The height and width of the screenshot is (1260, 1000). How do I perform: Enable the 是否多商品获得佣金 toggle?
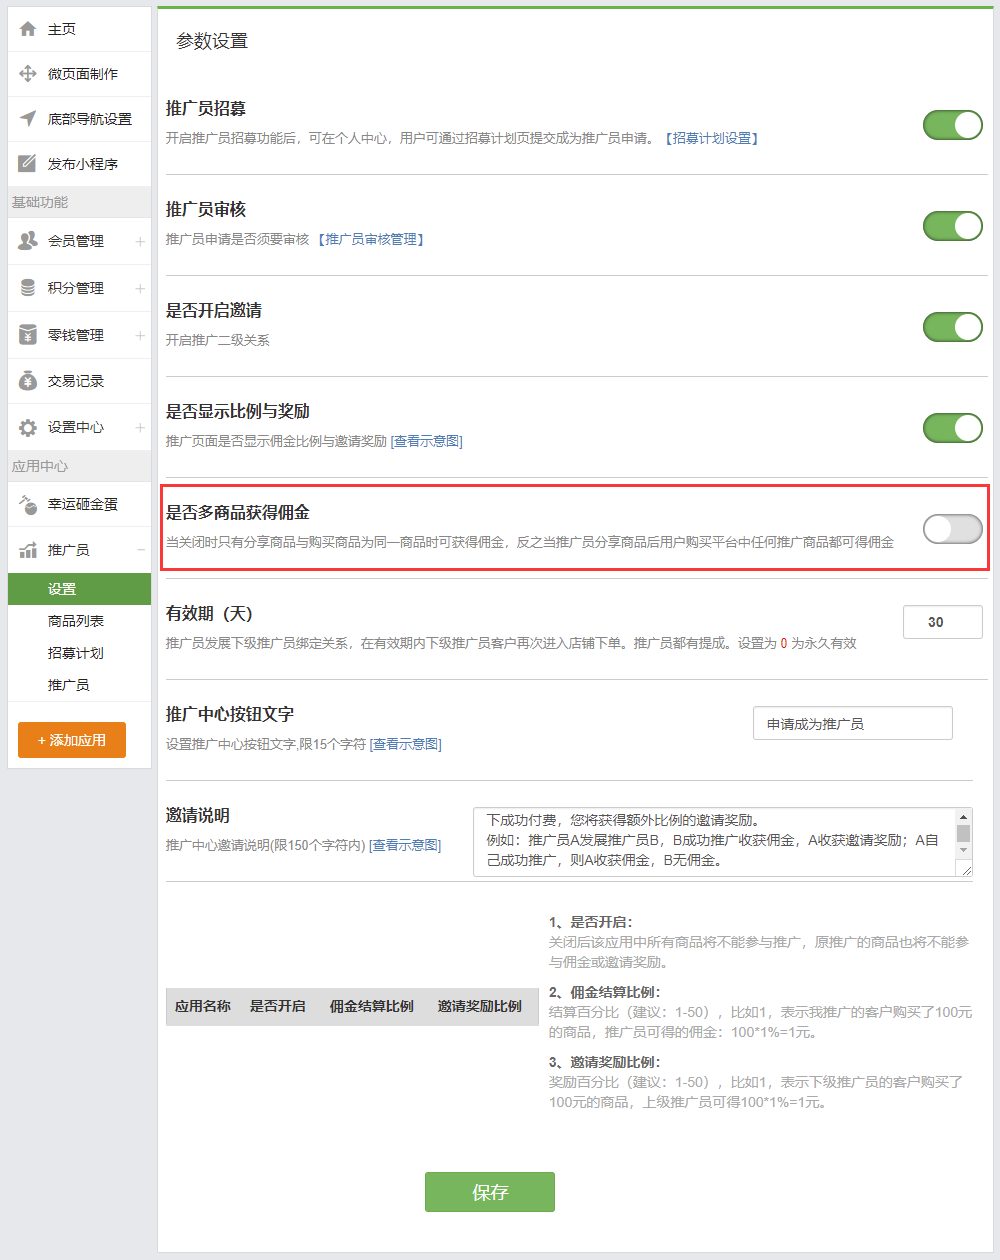point(952,529)
